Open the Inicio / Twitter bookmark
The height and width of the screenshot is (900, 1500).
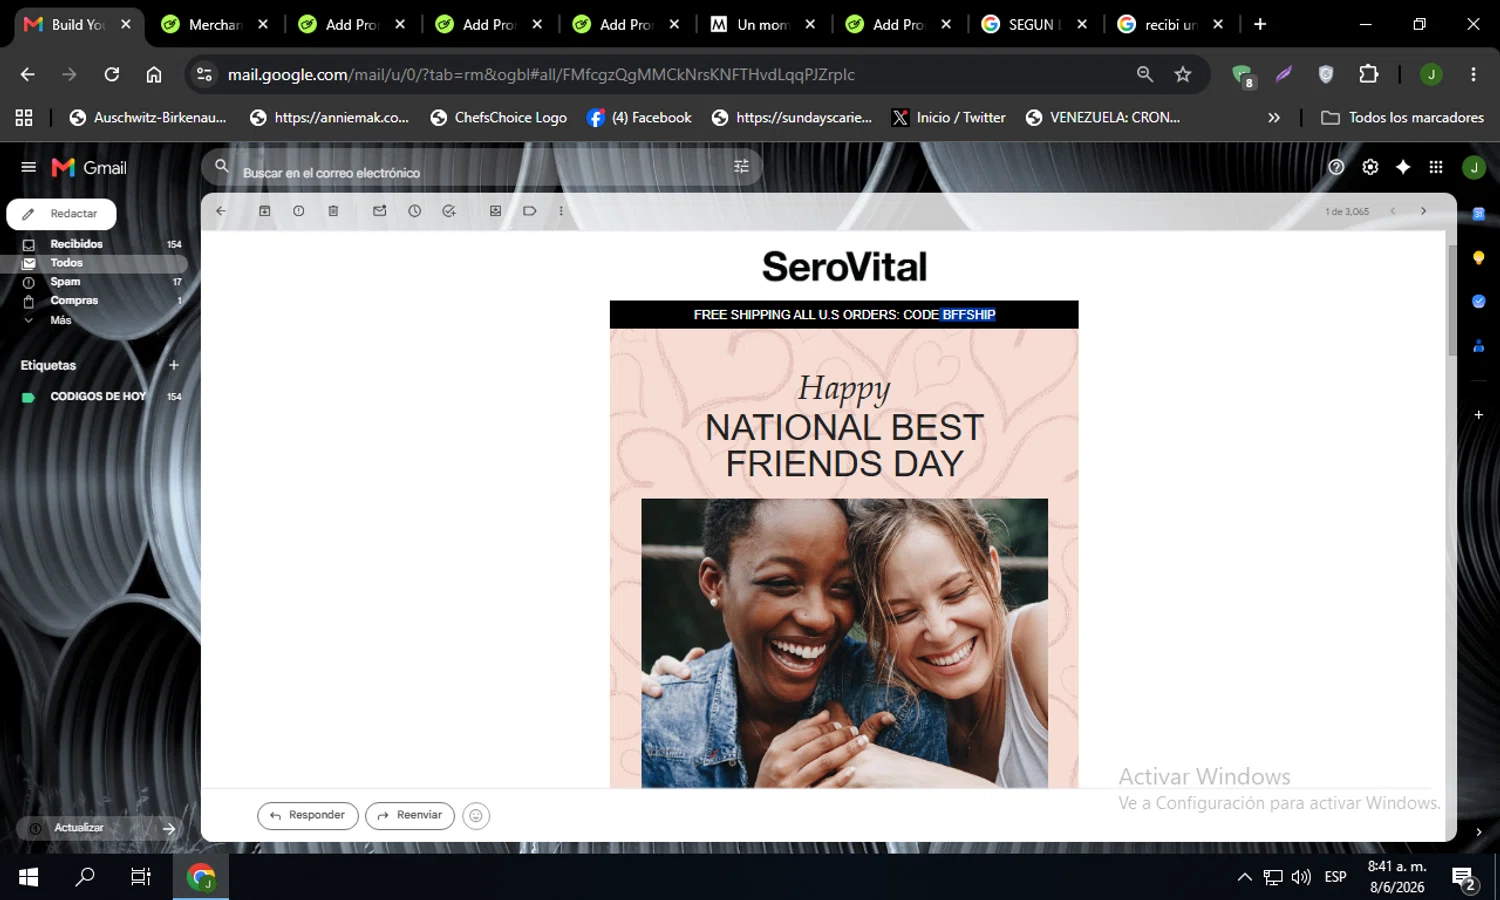948,117
